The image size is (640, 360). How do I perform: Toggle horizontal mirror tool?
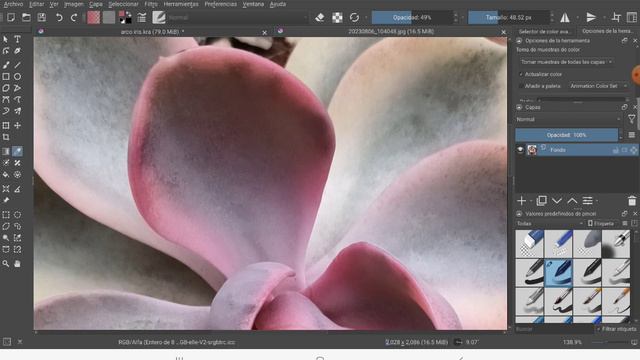pos(565,17)
